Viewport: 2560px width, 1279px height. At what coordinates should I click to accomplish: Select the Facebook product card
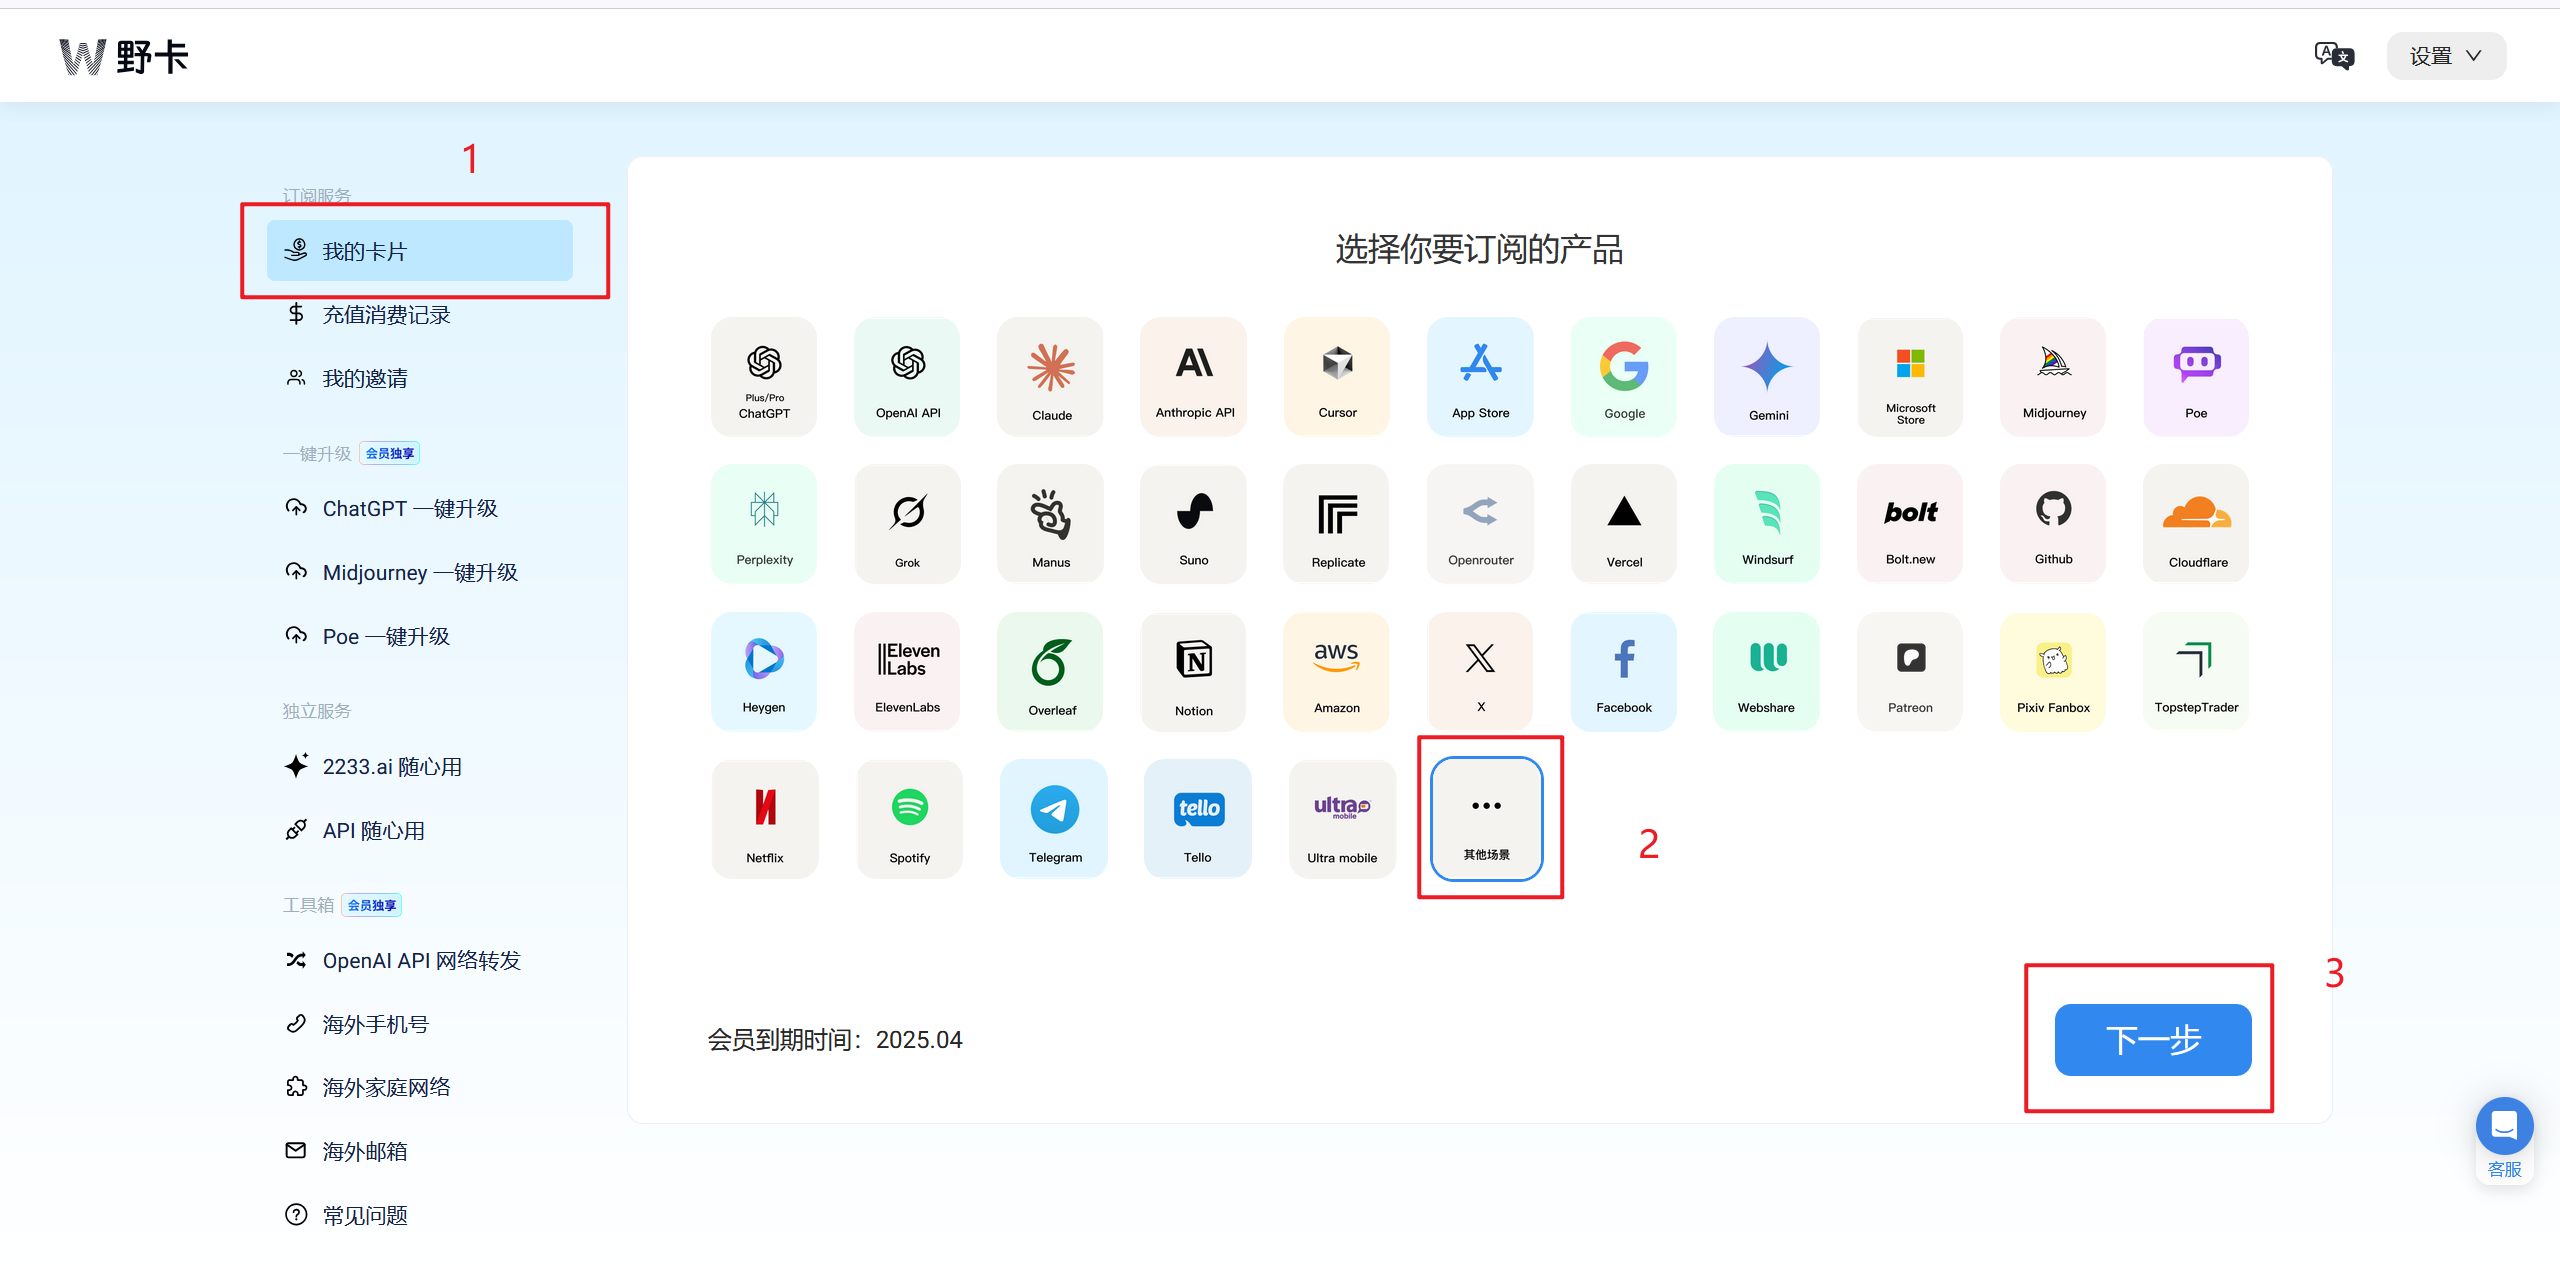[x=1624, y=672]
